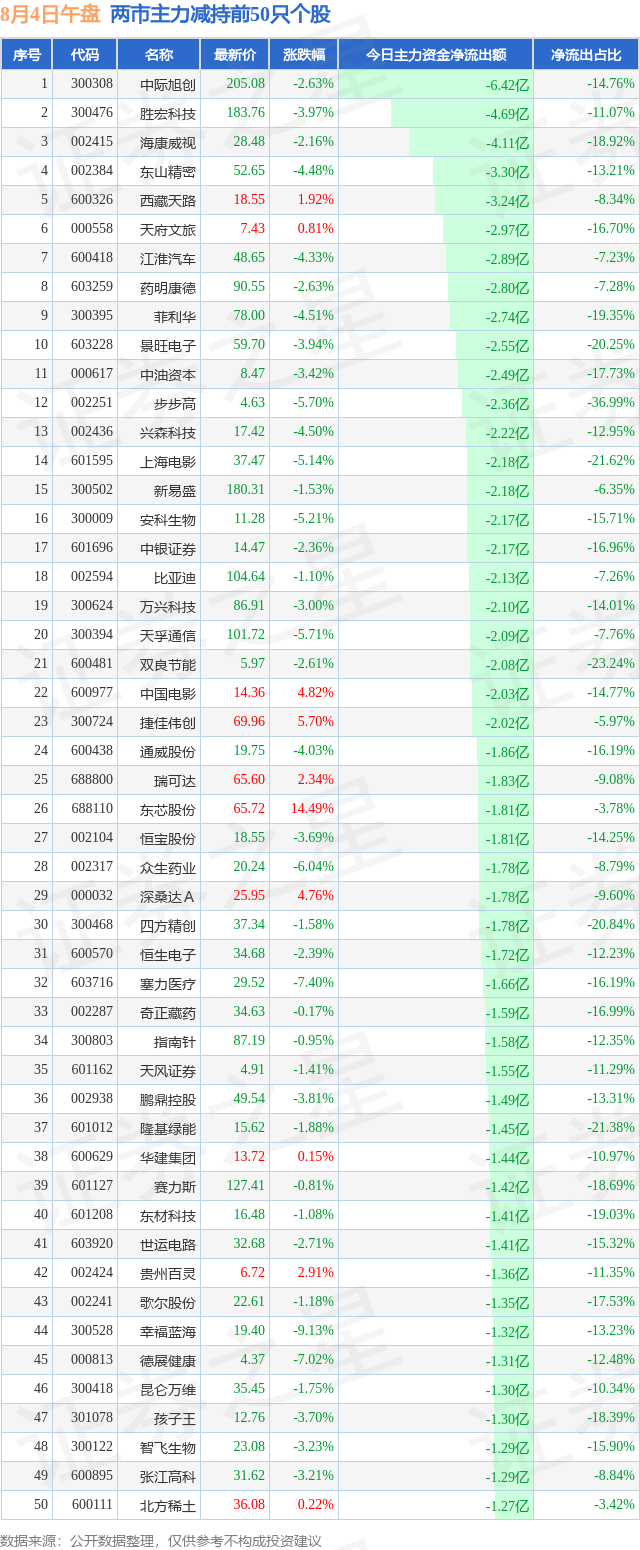Screen dimensions: 640x1550
Task: Select the stock name 华建集团
Action: [168, 1157]
